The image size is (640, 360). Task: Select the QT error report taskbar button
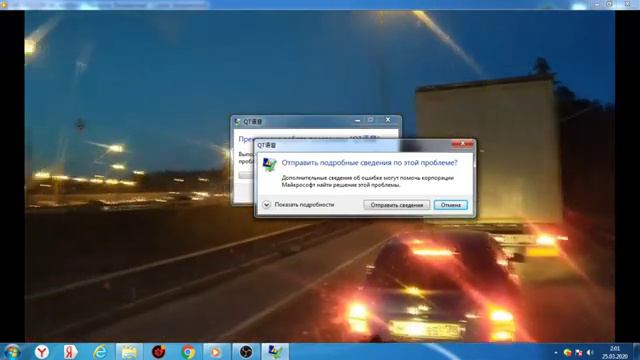[x=275, y=351]
